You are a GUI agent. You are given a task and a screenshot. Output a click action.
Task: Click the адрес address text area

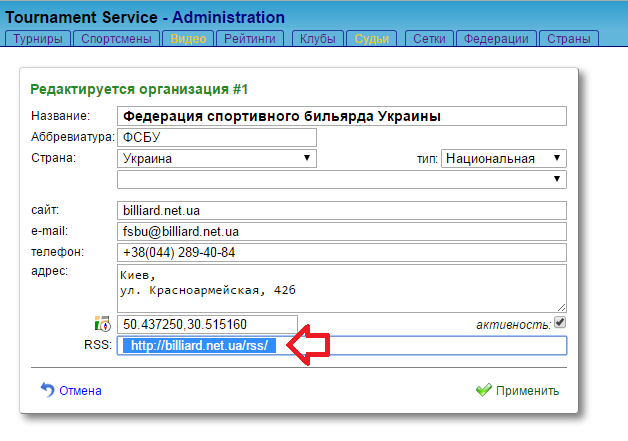(x=342, y=287)
